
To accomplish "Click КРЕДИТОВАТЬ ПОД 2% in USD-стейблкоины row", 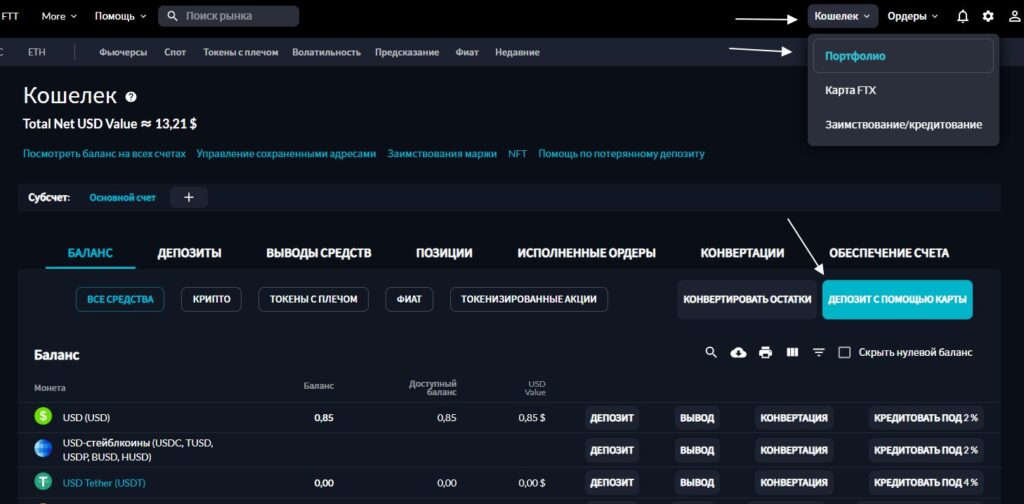I will point(926,450).
